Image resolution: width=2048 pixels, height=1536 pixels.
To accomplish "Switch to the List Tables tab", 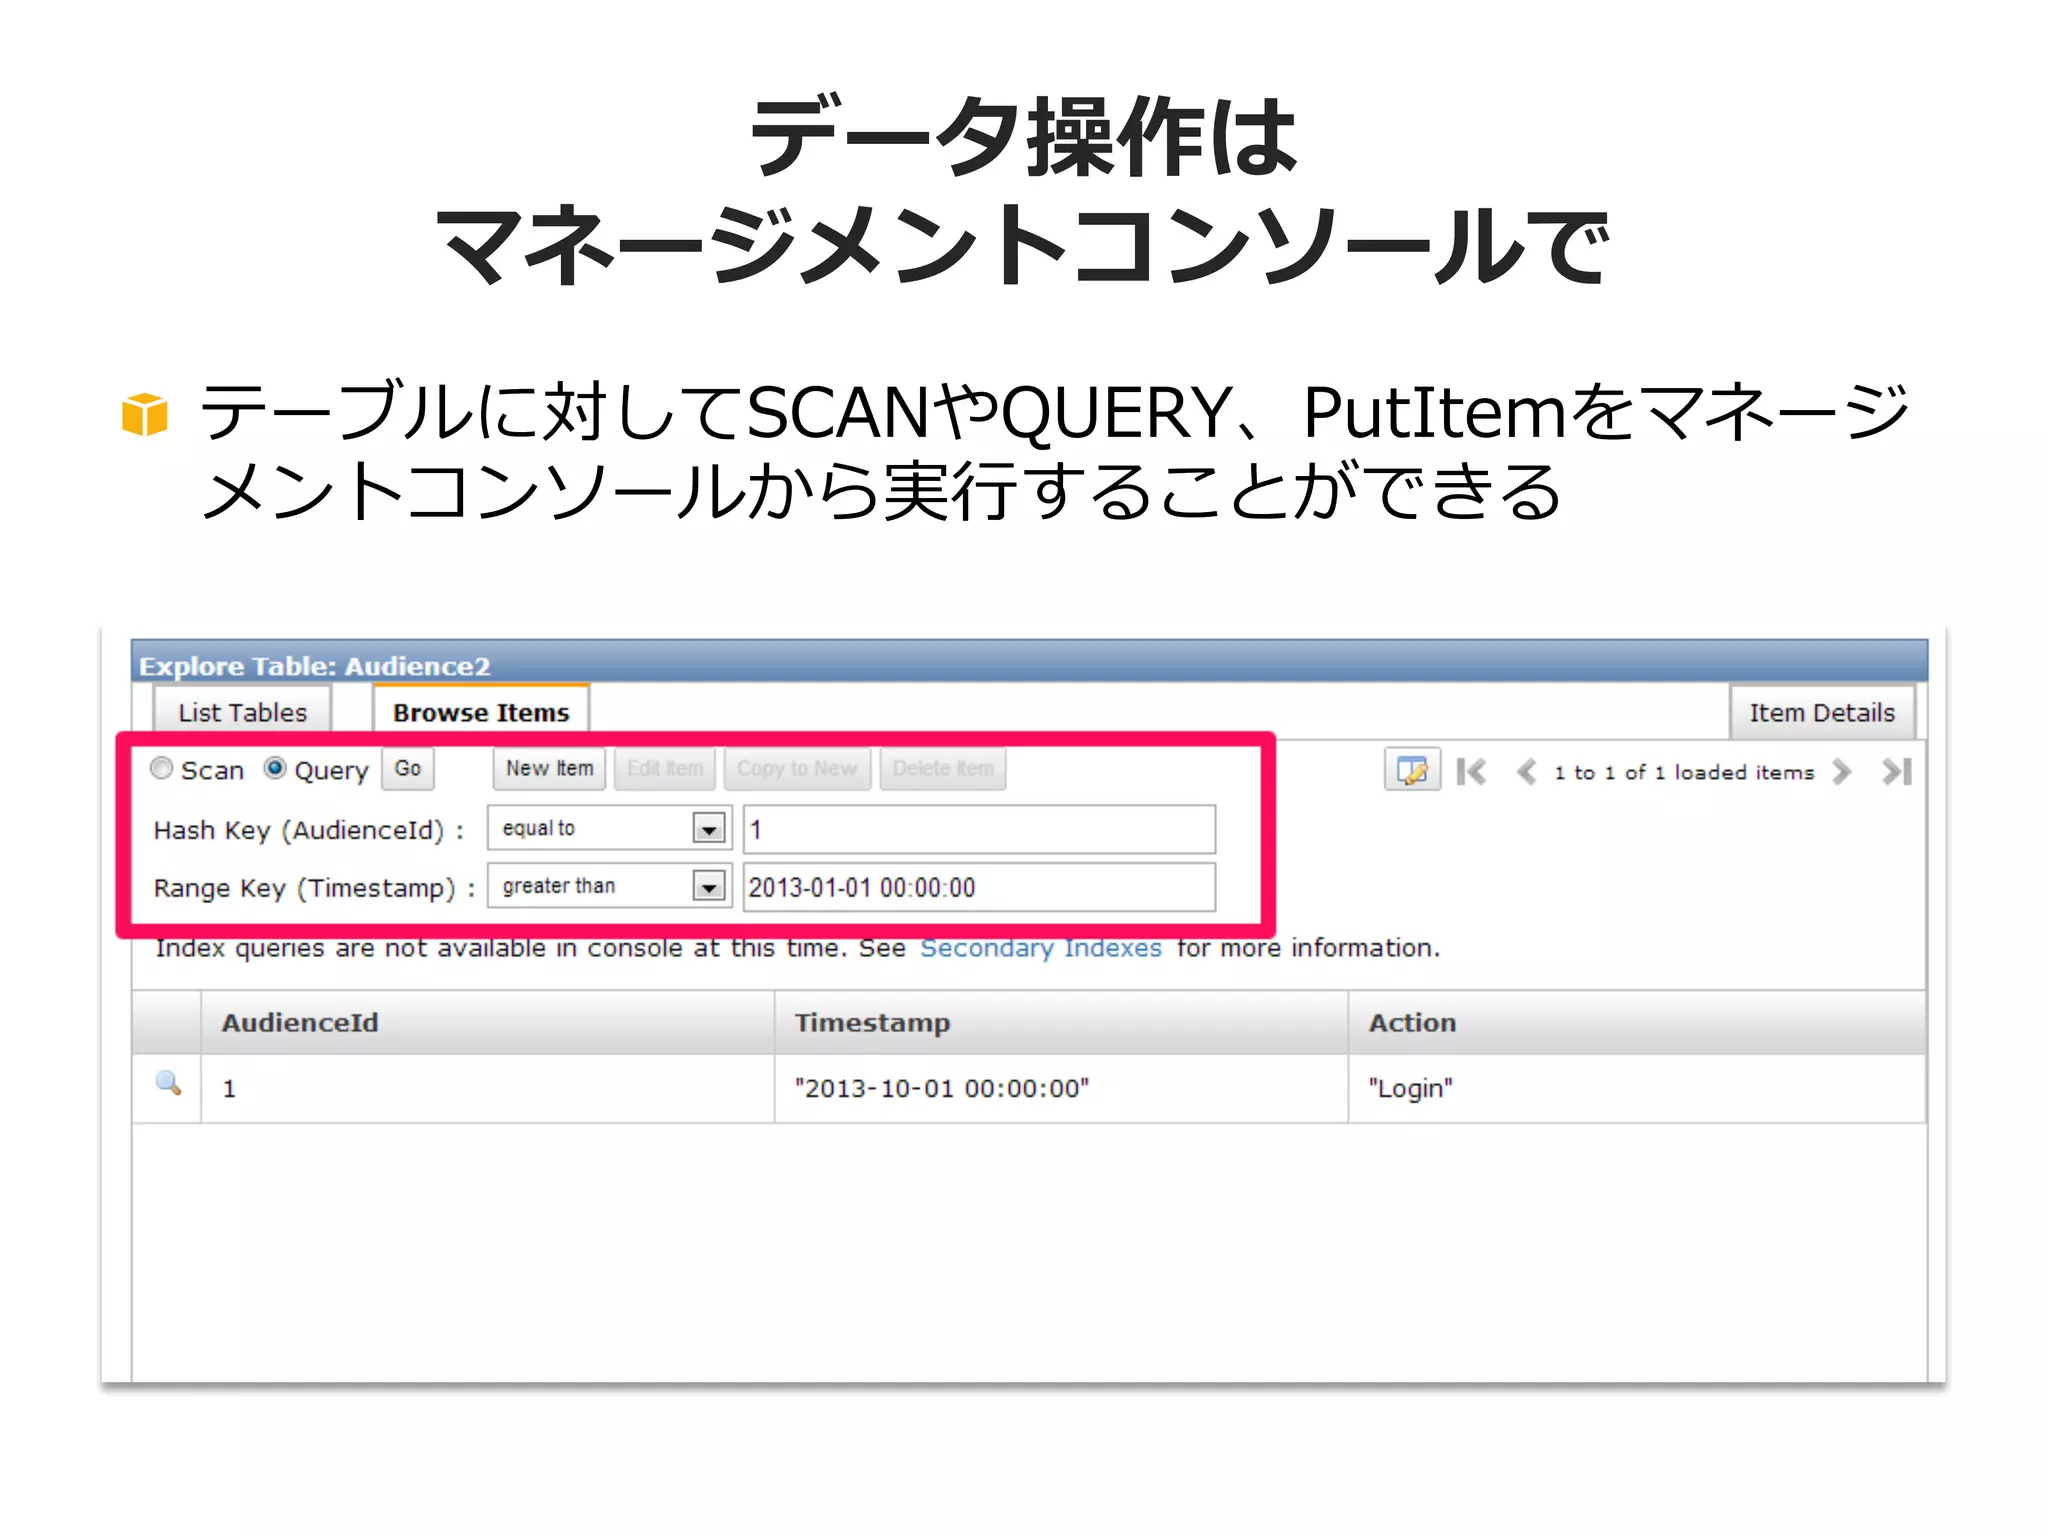I will (242, 712).
